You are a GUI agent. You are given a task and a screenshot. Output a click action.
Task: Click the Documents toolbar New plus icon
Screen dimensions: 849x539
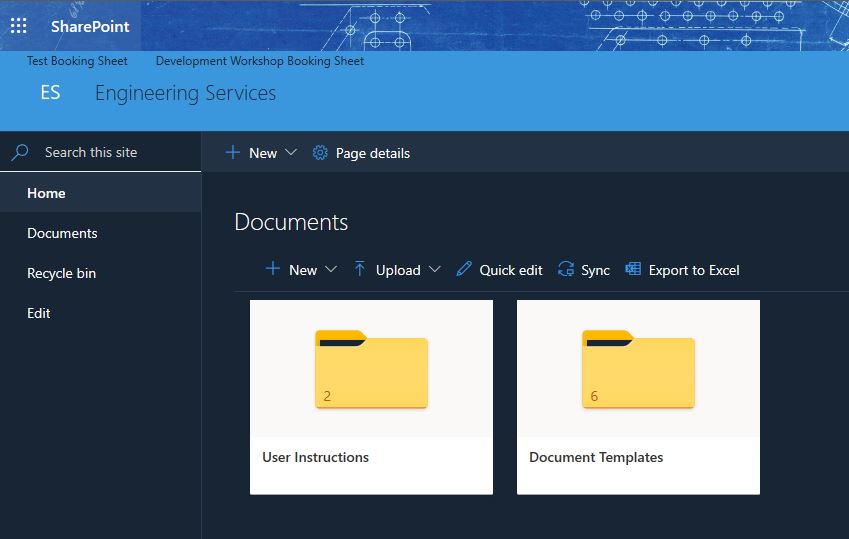(273, 268)
